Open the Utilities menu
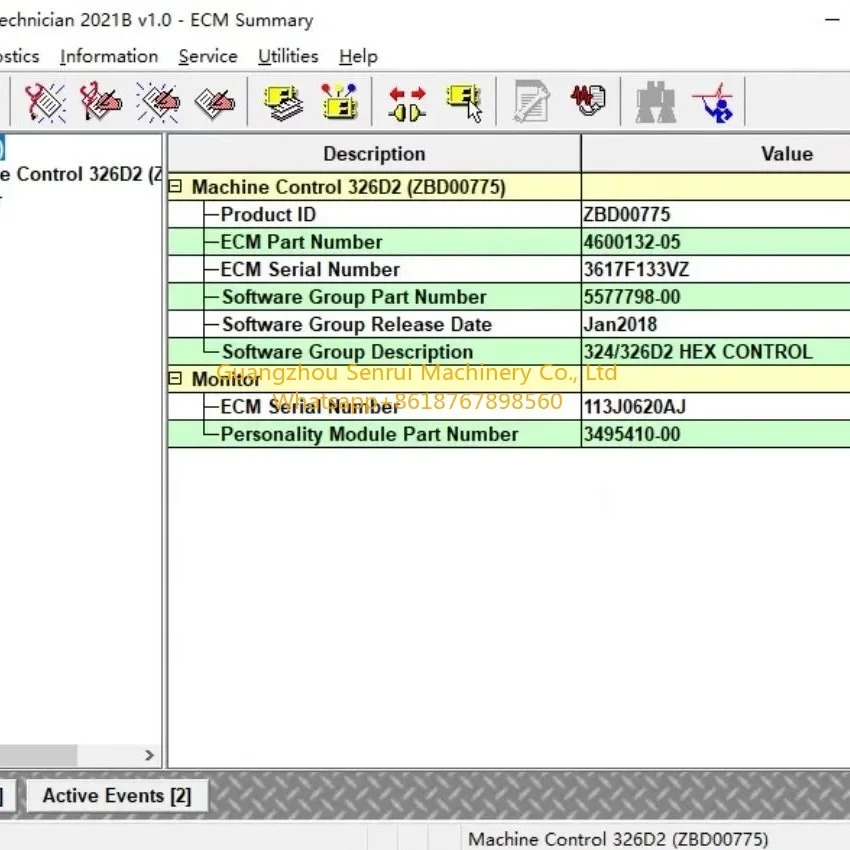 tap(288, 56)
